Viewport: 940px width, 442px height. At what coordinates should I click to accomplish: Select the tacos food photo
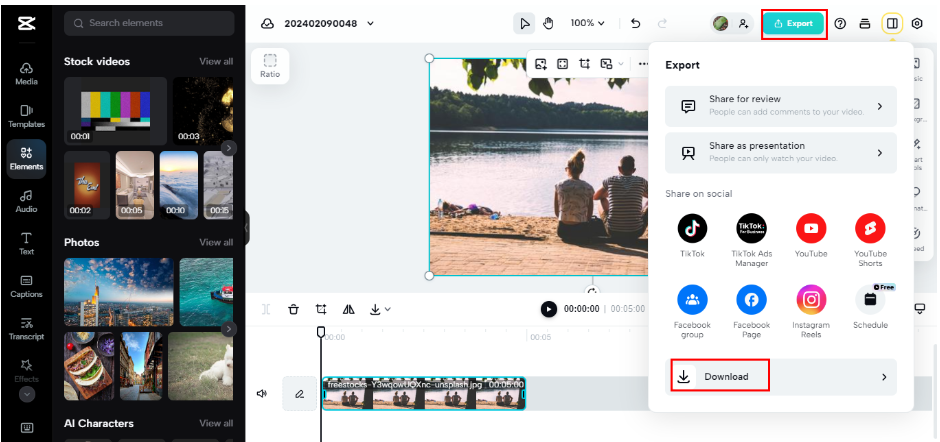point(89,366)
